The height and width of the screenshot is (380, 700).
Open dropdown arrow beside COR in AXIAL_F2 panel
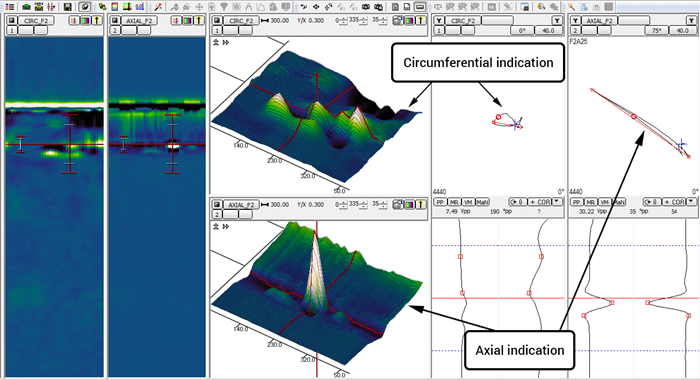pyautogui.click(x=692, y=202)
